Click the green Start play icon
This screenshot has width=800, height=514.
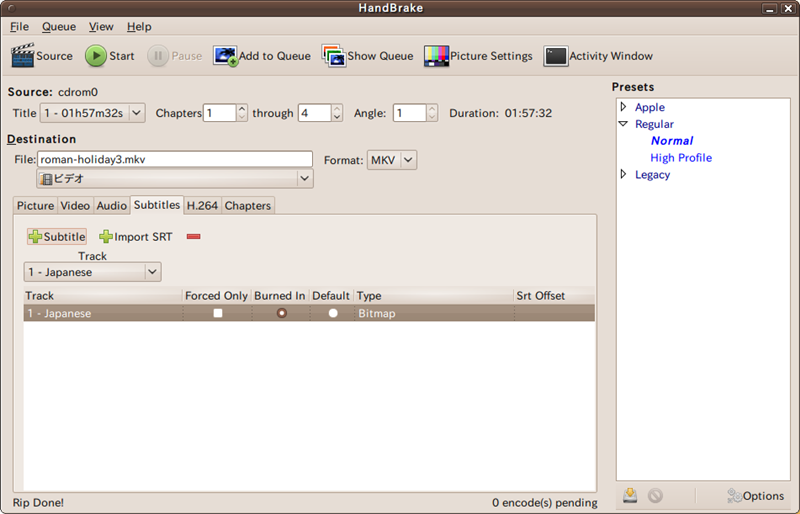(95, 56)
